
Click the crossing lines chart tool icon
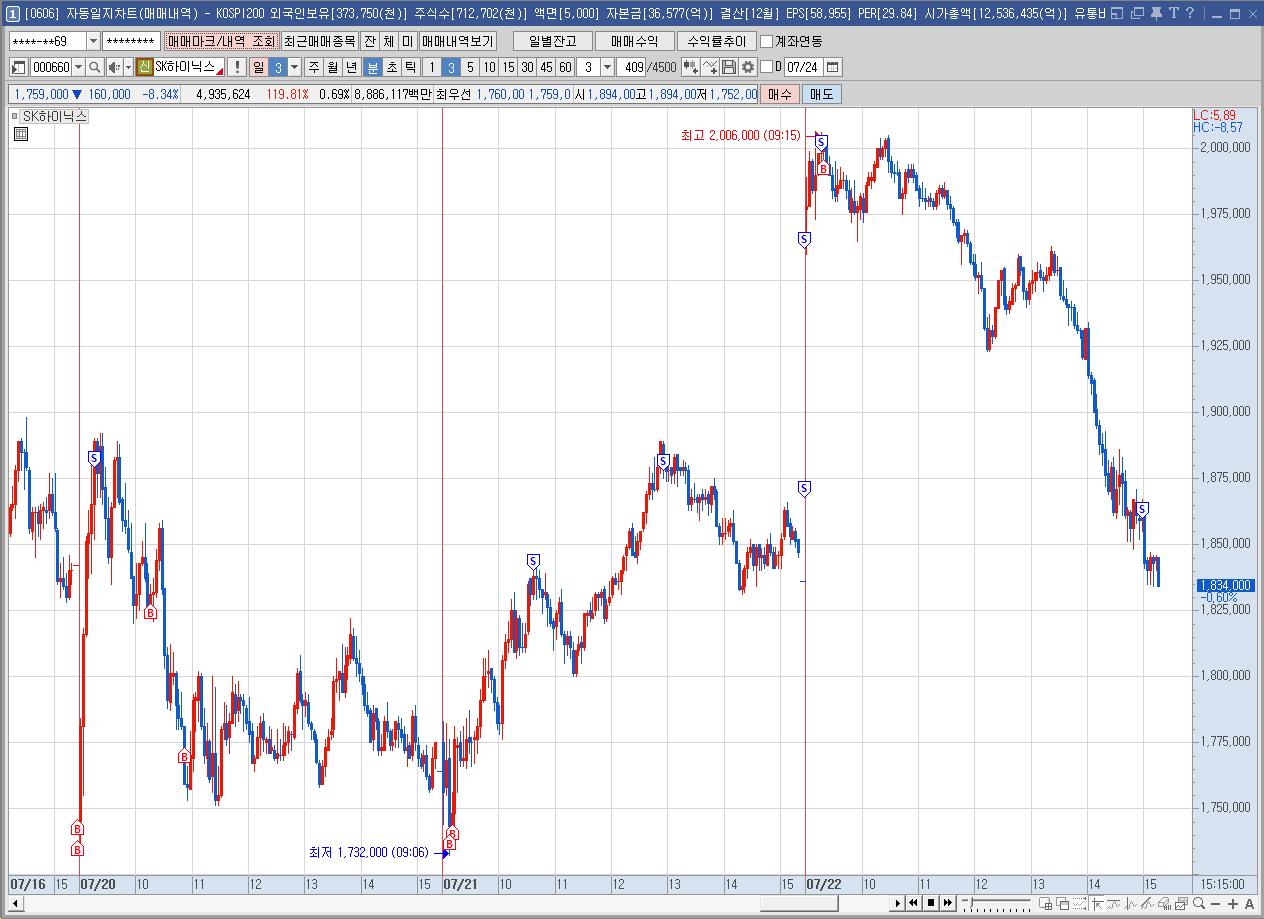pyautogui.click(x=710, y=67)
